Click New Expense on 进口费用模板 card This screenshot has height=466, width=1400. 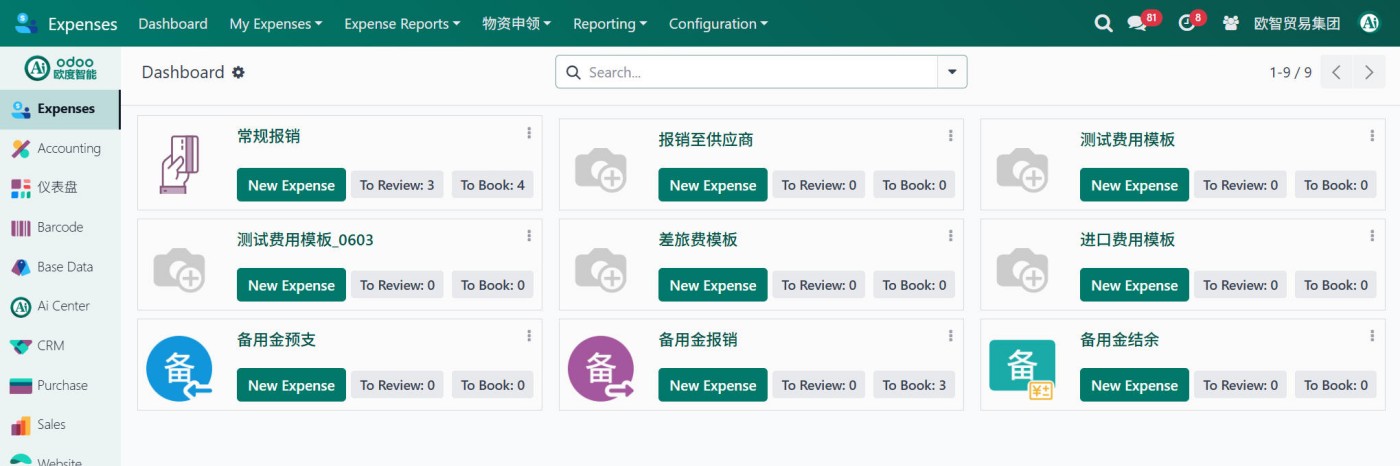tap(1134, 285)
